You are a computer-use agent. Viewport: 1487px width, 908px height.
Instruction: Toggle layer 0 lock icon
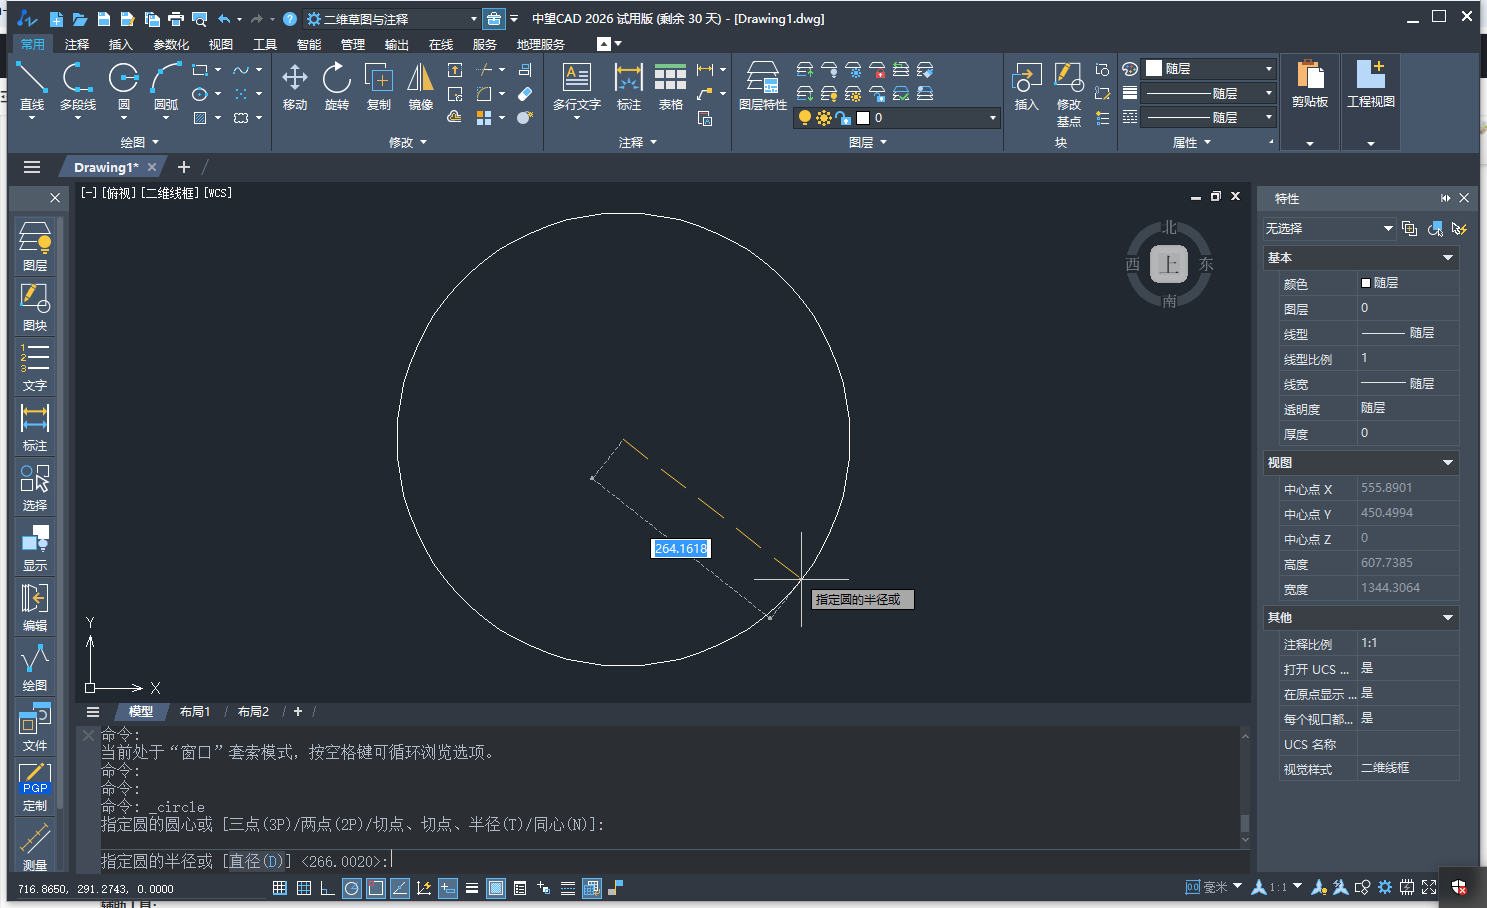(842, 118)
